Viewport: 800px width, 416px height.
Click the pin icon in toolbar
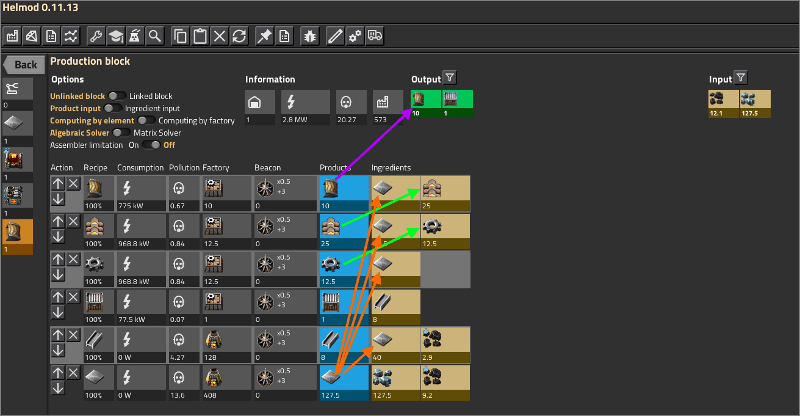(265, 36)
